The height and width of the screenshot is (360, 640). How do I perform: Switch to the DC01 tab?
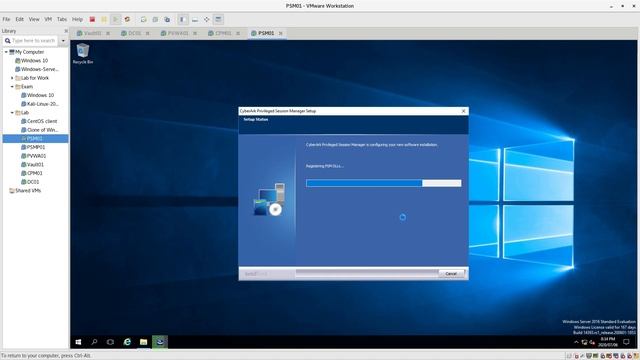click(x=131, y=33)
